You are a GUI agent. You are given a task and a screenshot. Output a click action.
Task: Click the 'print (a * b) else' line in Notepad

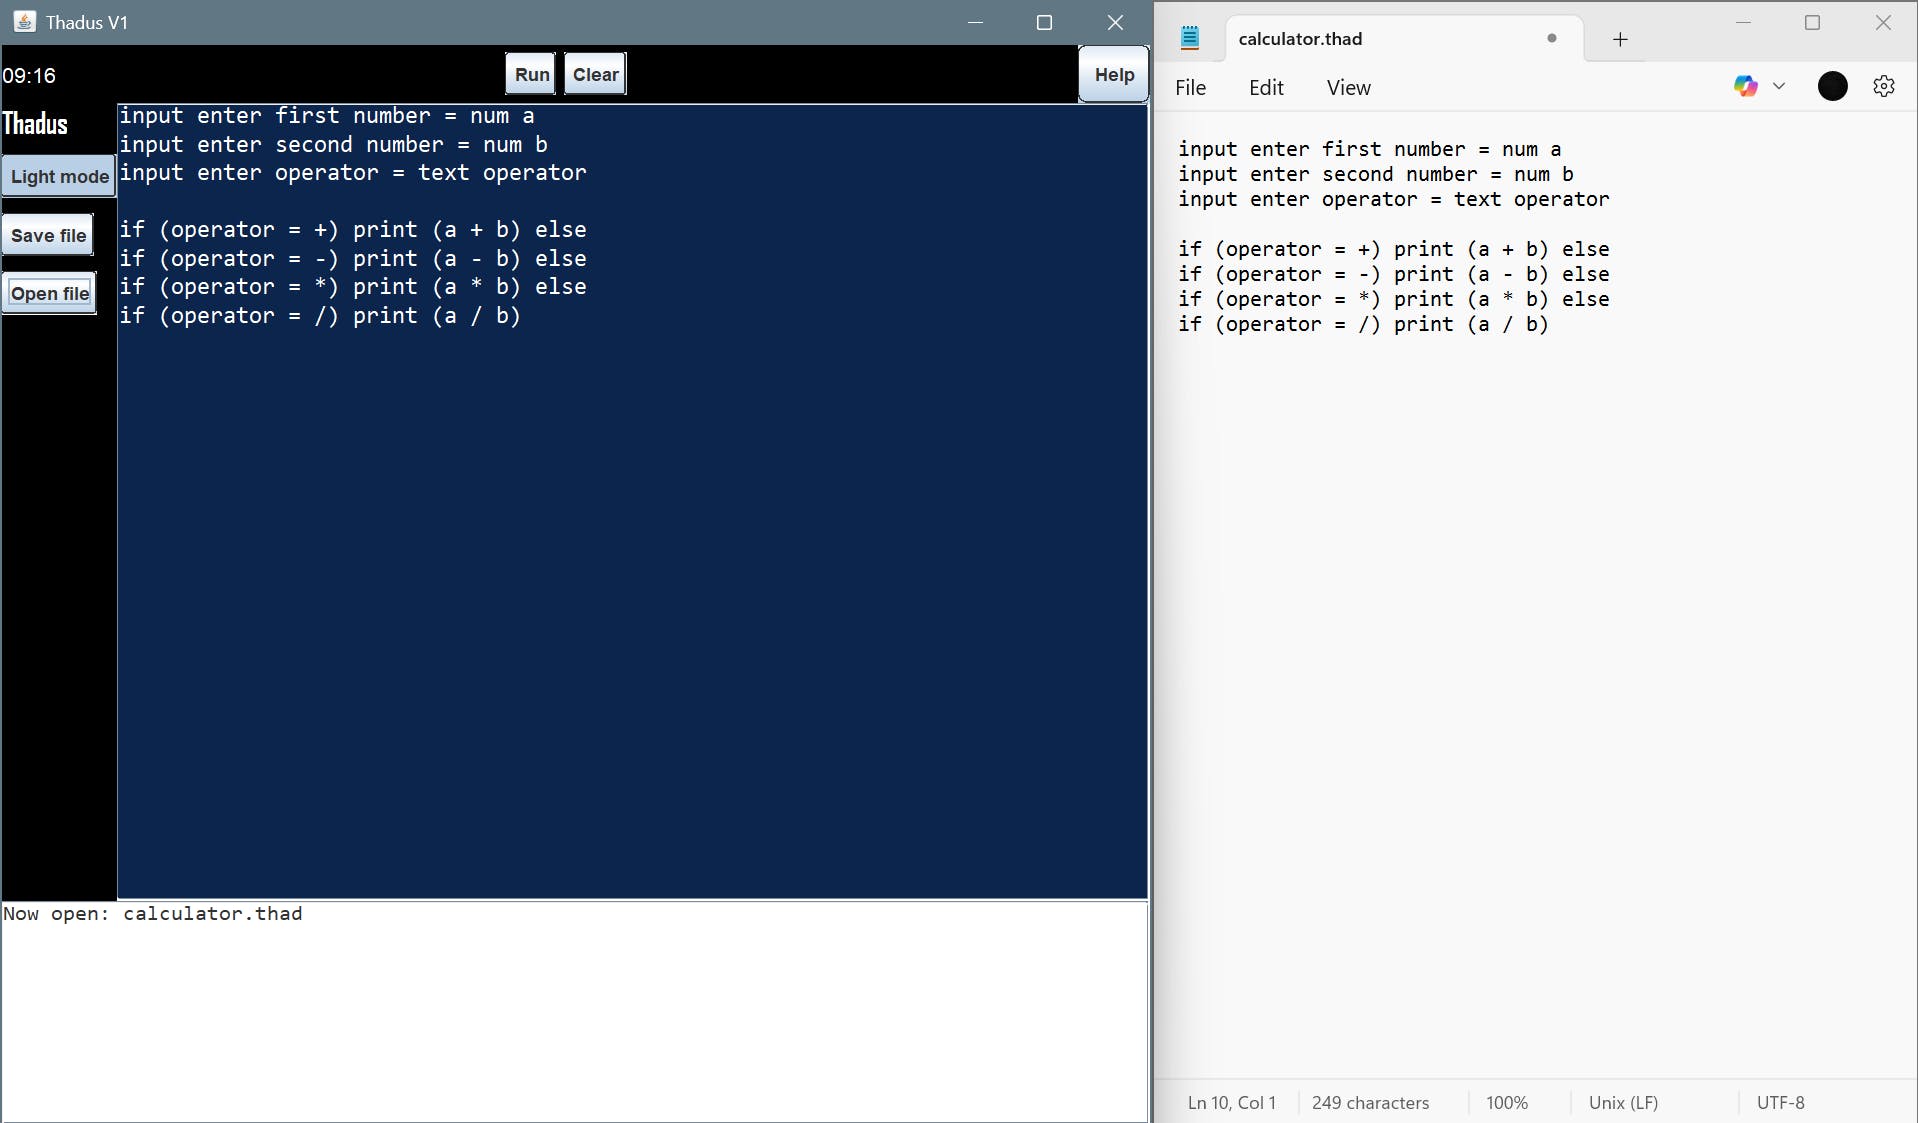point(1394,299)
